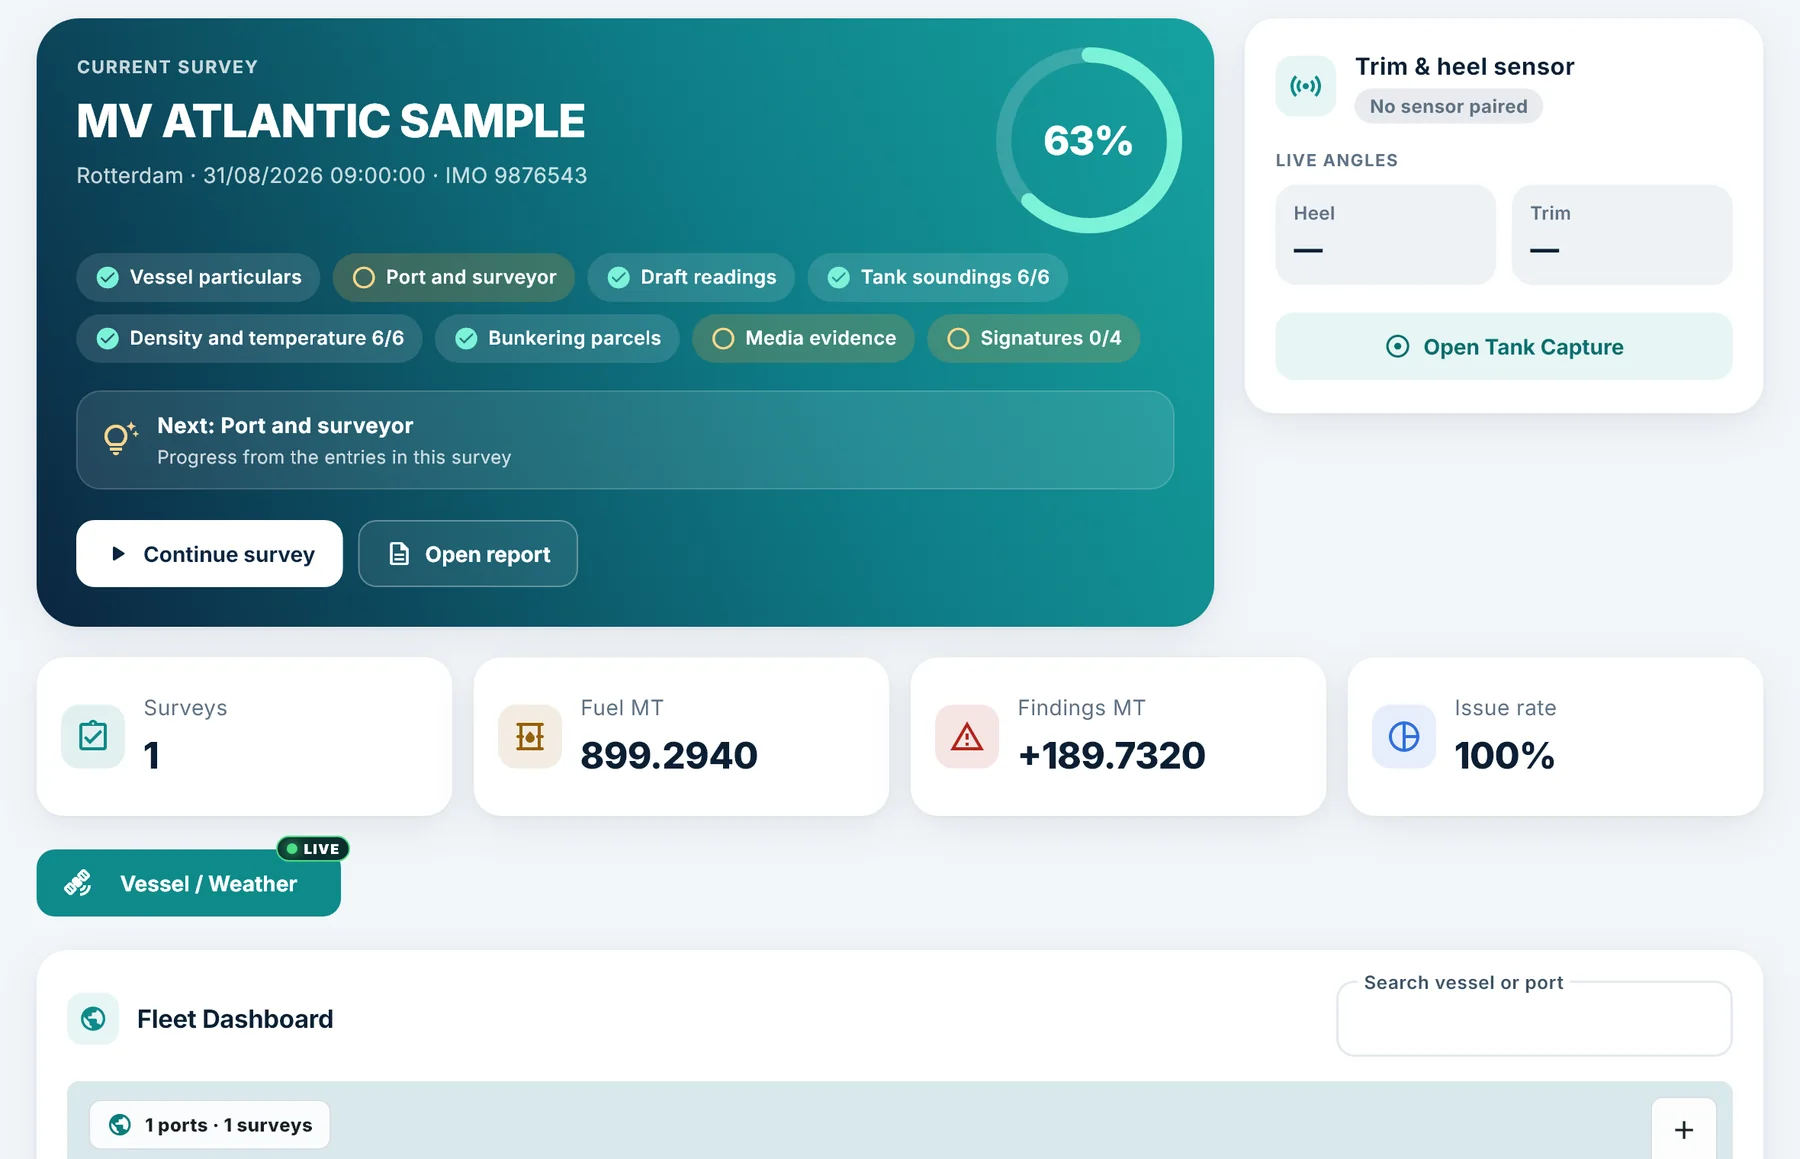Screen dimensions: 1800x1159
Task: Open the Bunkering parcels step chip
Action: [557, 338]
